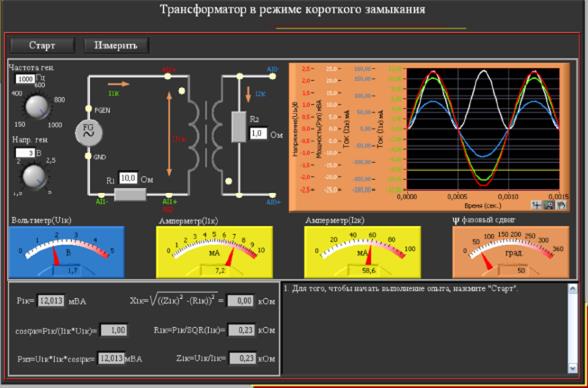
Task: Click the Время (сек.) axis label
Action: (x=483, y=206)
